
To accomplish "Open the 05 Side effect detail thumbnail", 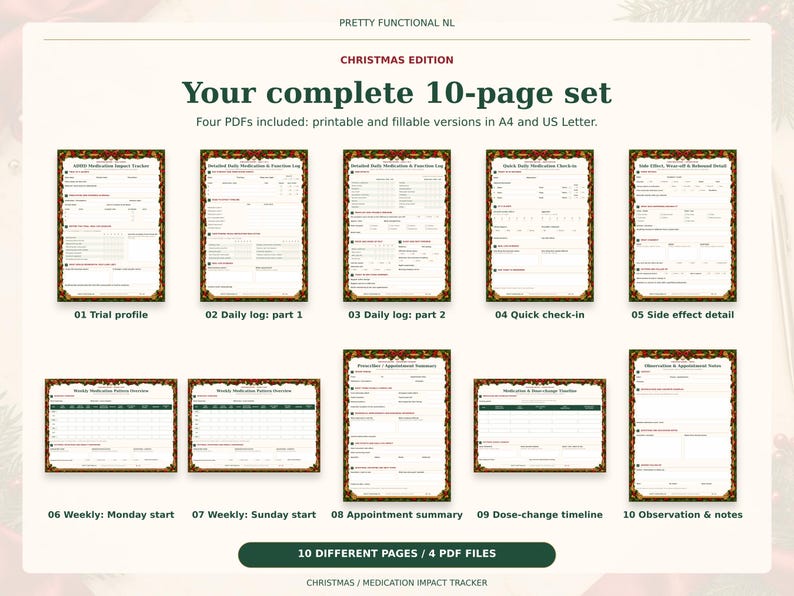I will click(683, 226).
